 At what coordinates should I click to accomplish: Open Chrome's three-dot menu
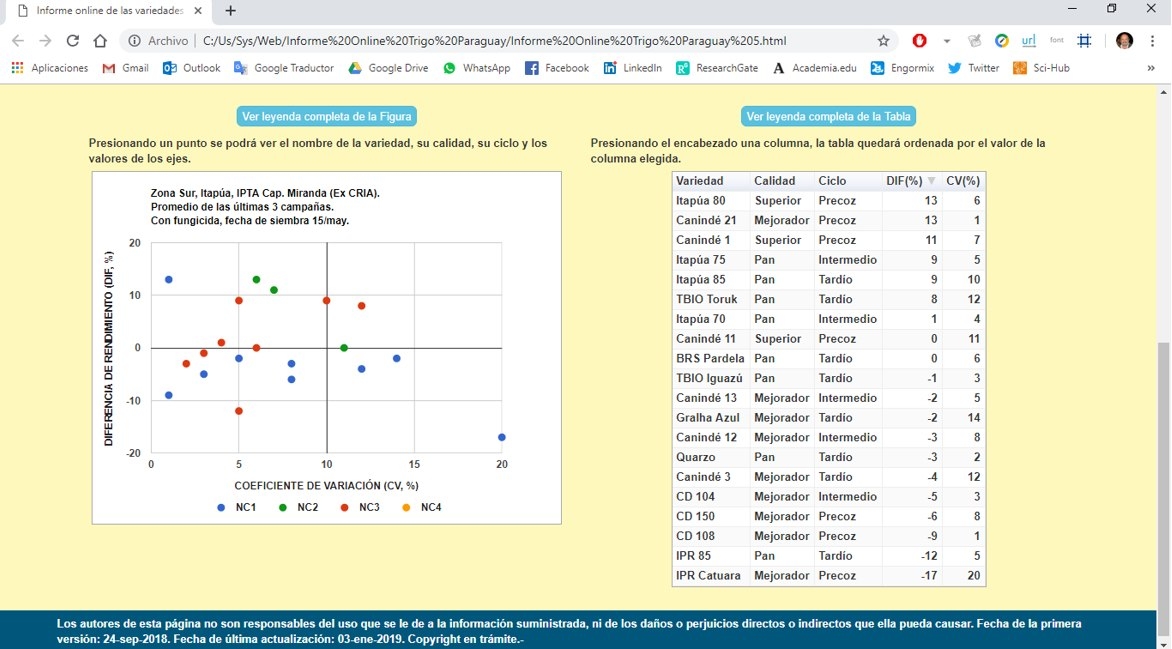(1151, 41)
